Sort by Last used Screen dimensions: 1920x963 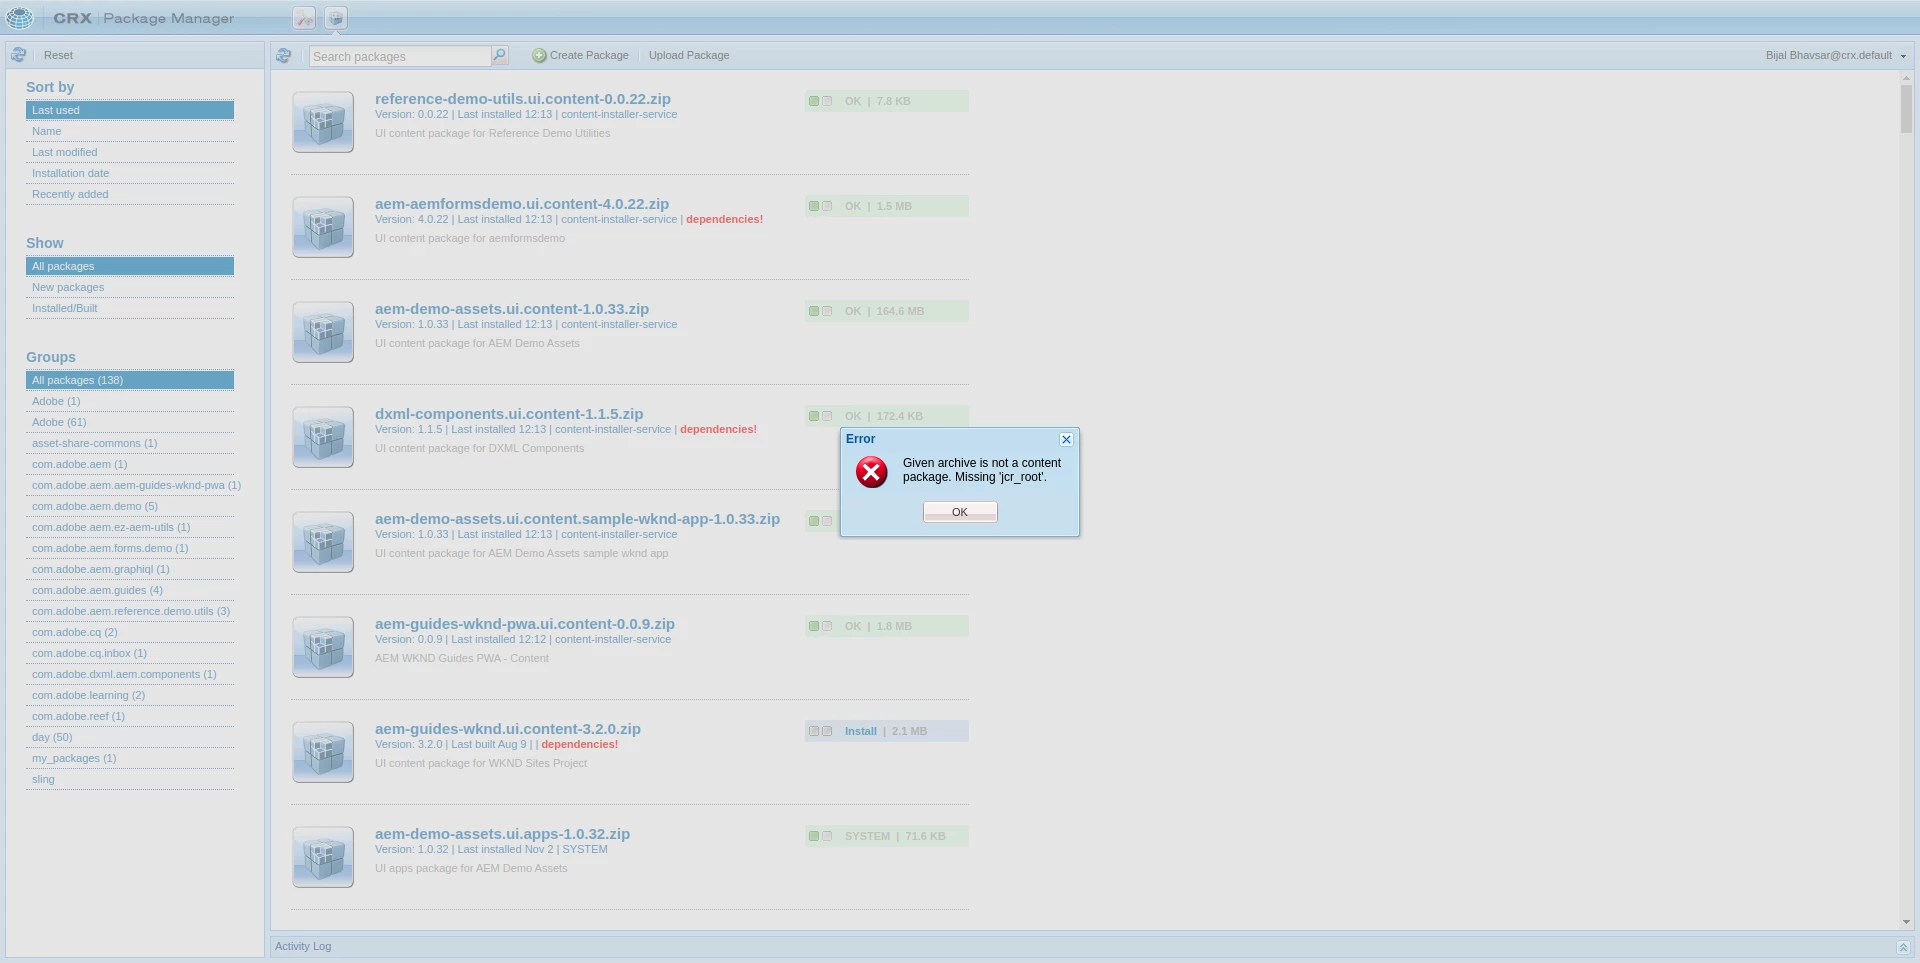pos(130,110)
